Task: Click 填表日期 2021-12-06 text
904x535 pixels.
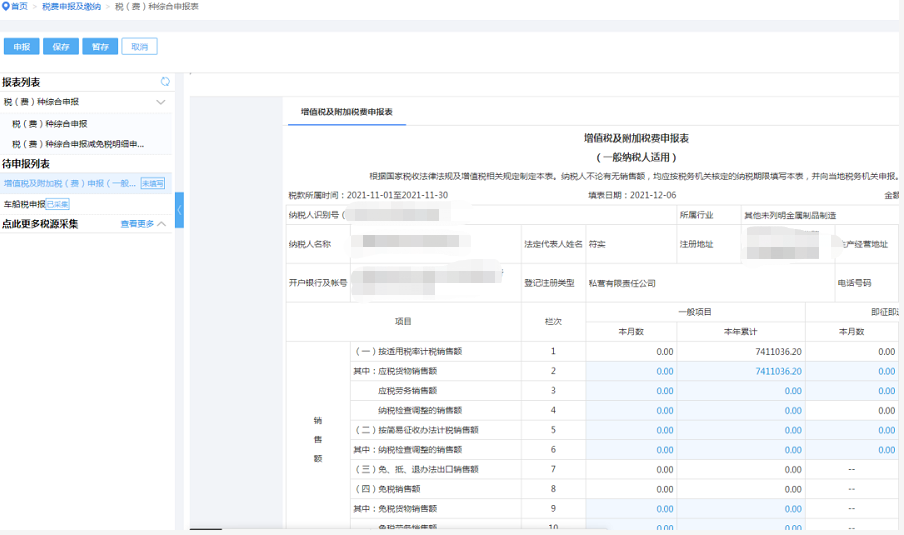Action: (632, 195)
